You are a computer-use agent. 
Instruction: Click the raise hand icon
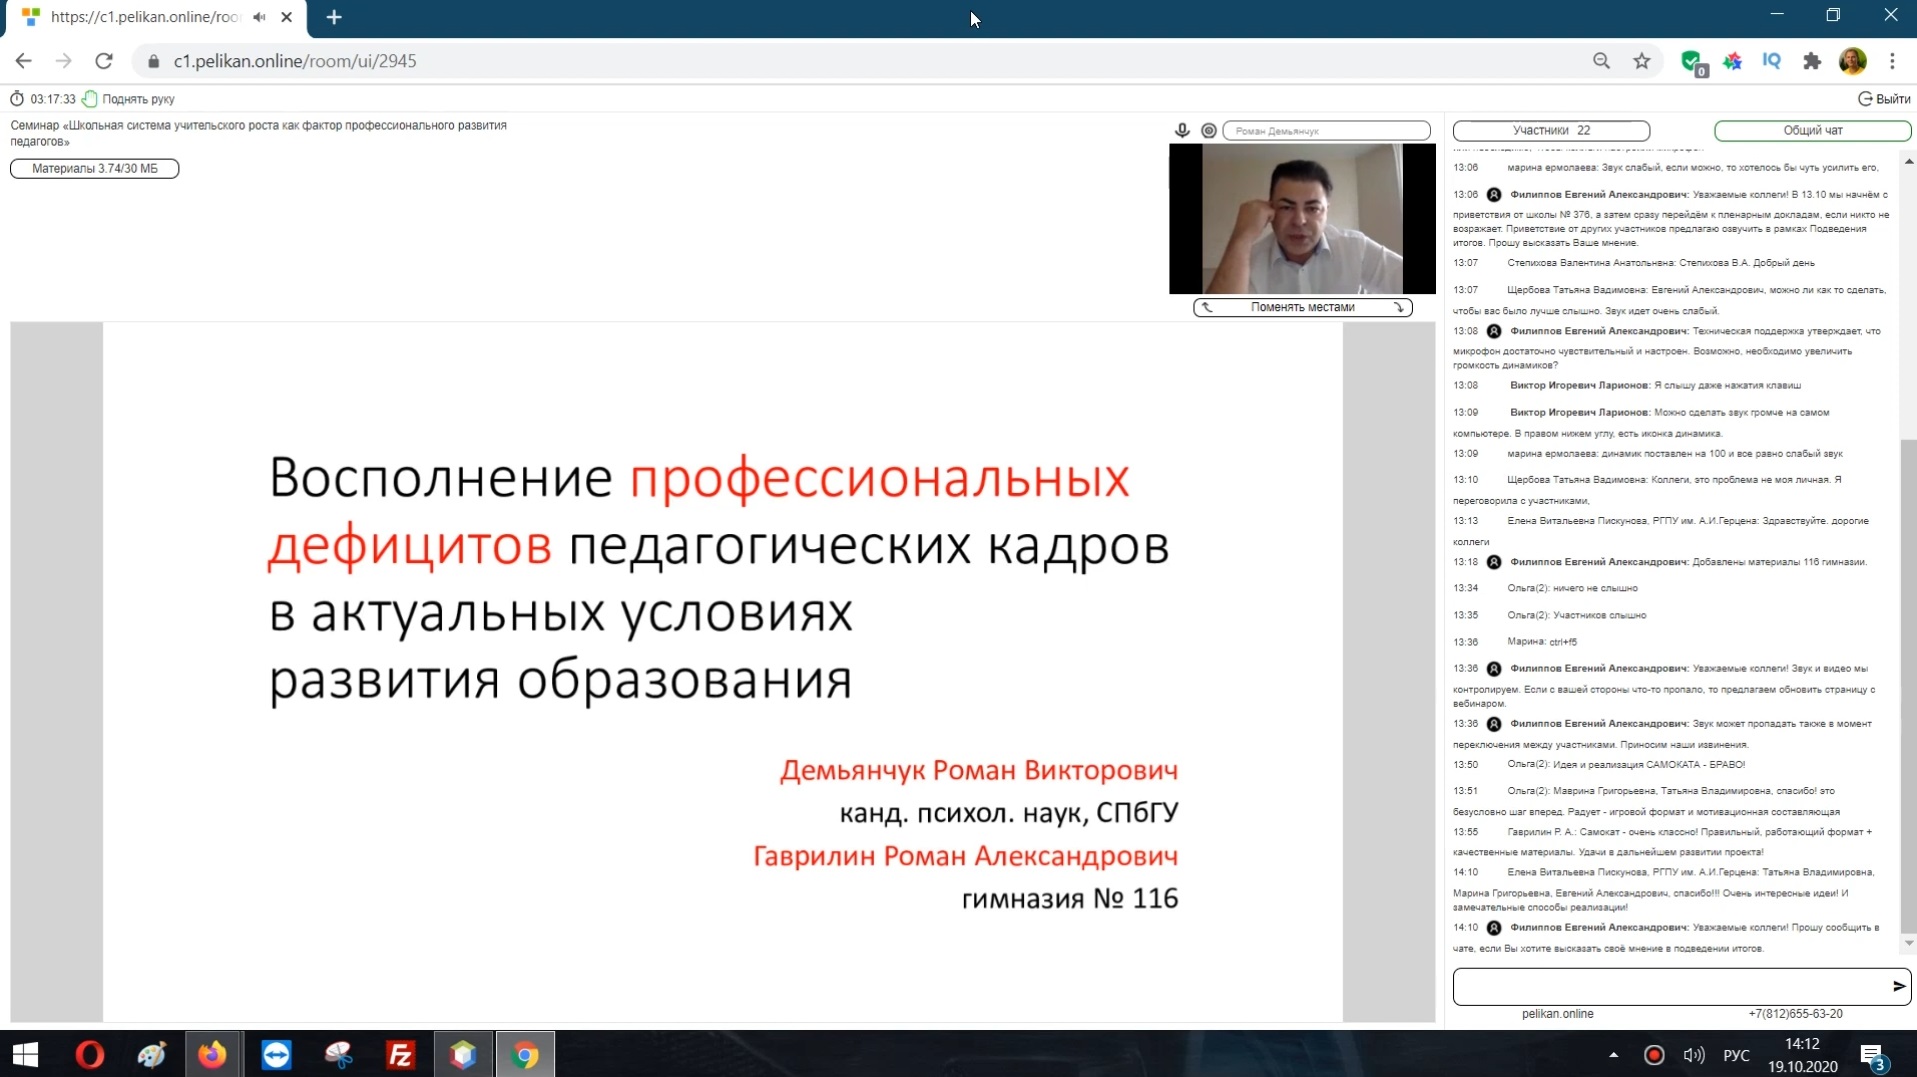pyautogui.click(x=90, y=99)
